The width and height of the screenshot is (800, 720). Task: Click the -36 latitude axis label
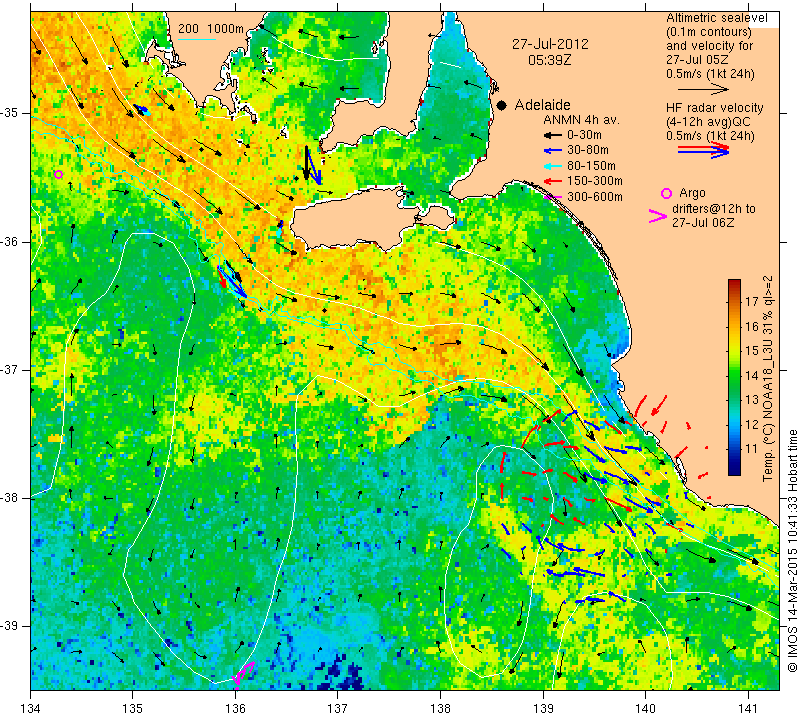(10, 241)
